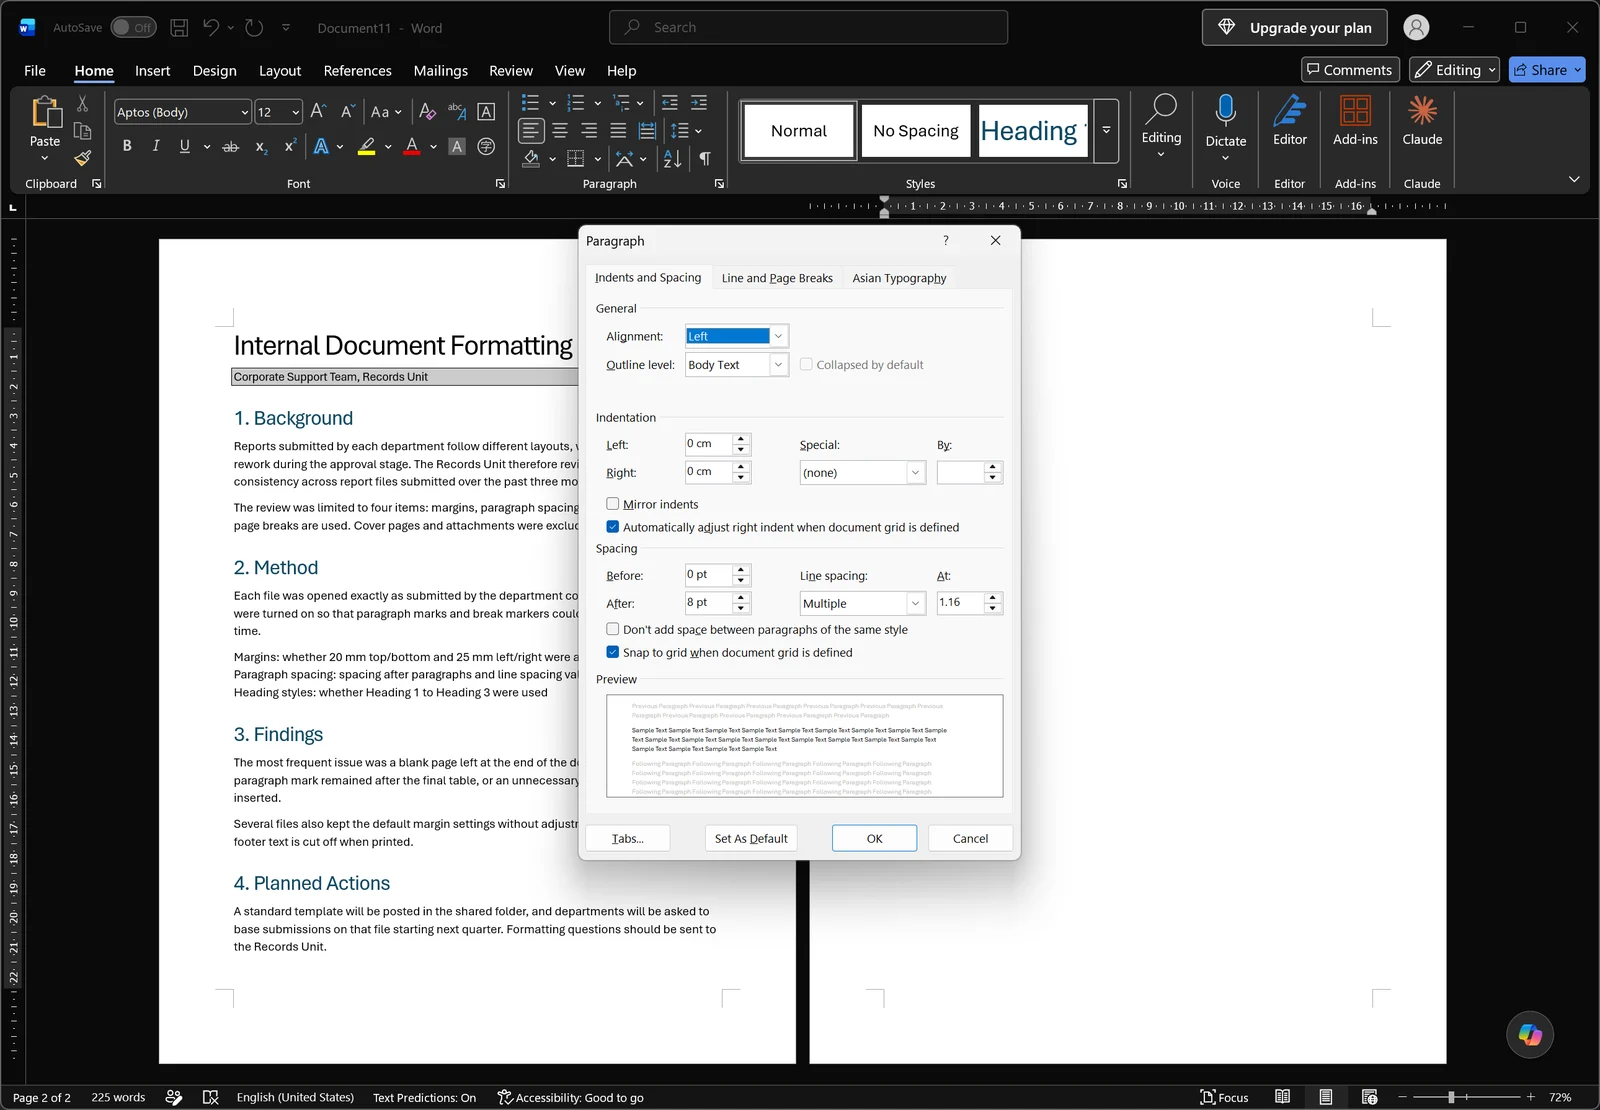Launch the Claude add-in

point(1422,122)
